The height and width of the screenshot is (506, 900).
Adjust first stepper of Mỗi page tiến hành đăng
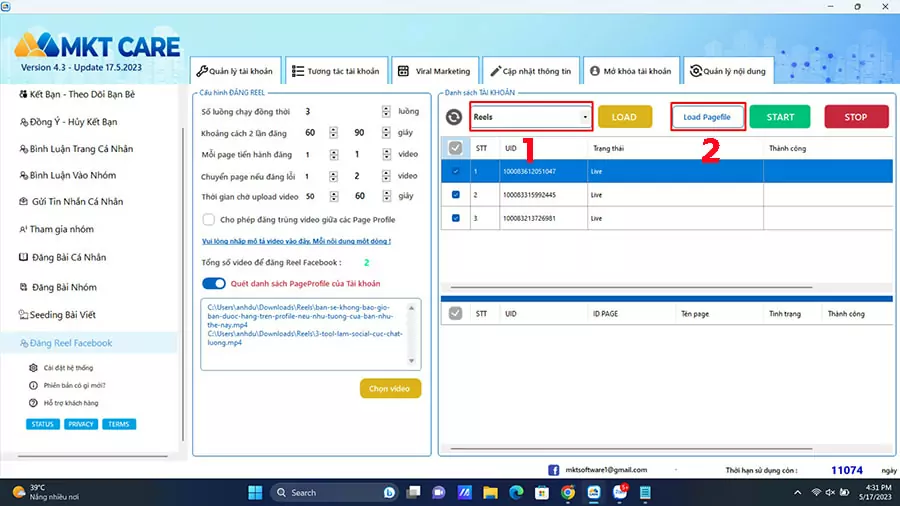(x=333, y=154)
